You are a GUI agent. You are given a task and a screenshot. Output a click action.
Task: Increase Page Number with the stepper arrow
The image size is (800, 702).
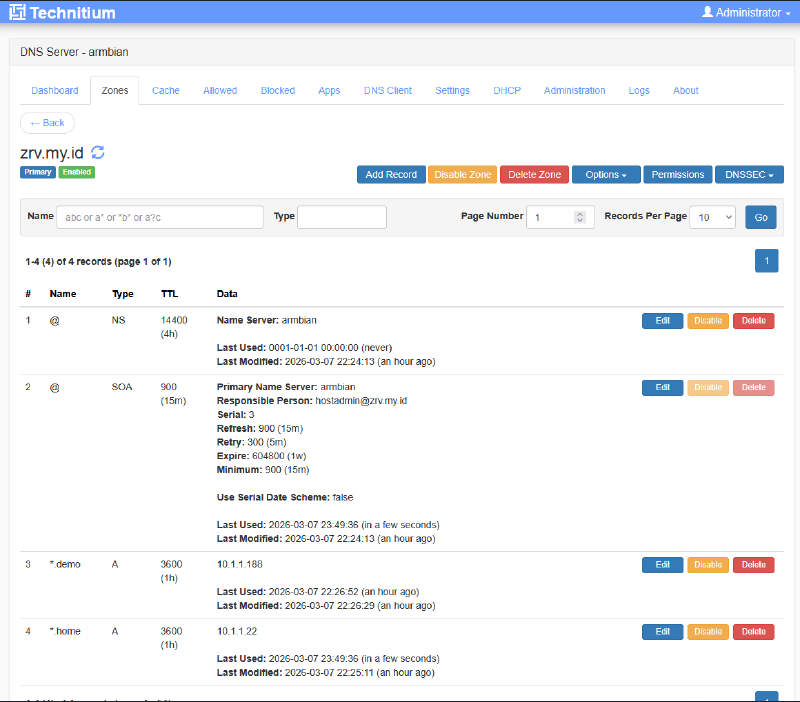[x=580, y=212]
